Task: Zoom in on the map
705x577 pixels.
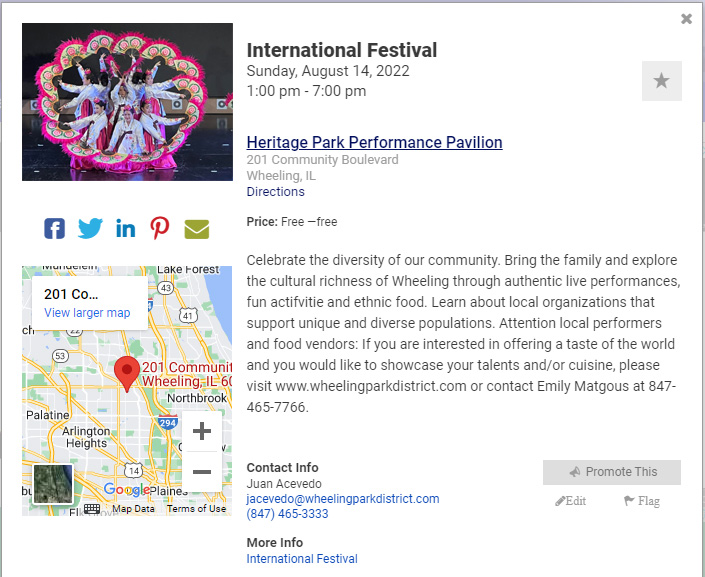Action: 202,432
